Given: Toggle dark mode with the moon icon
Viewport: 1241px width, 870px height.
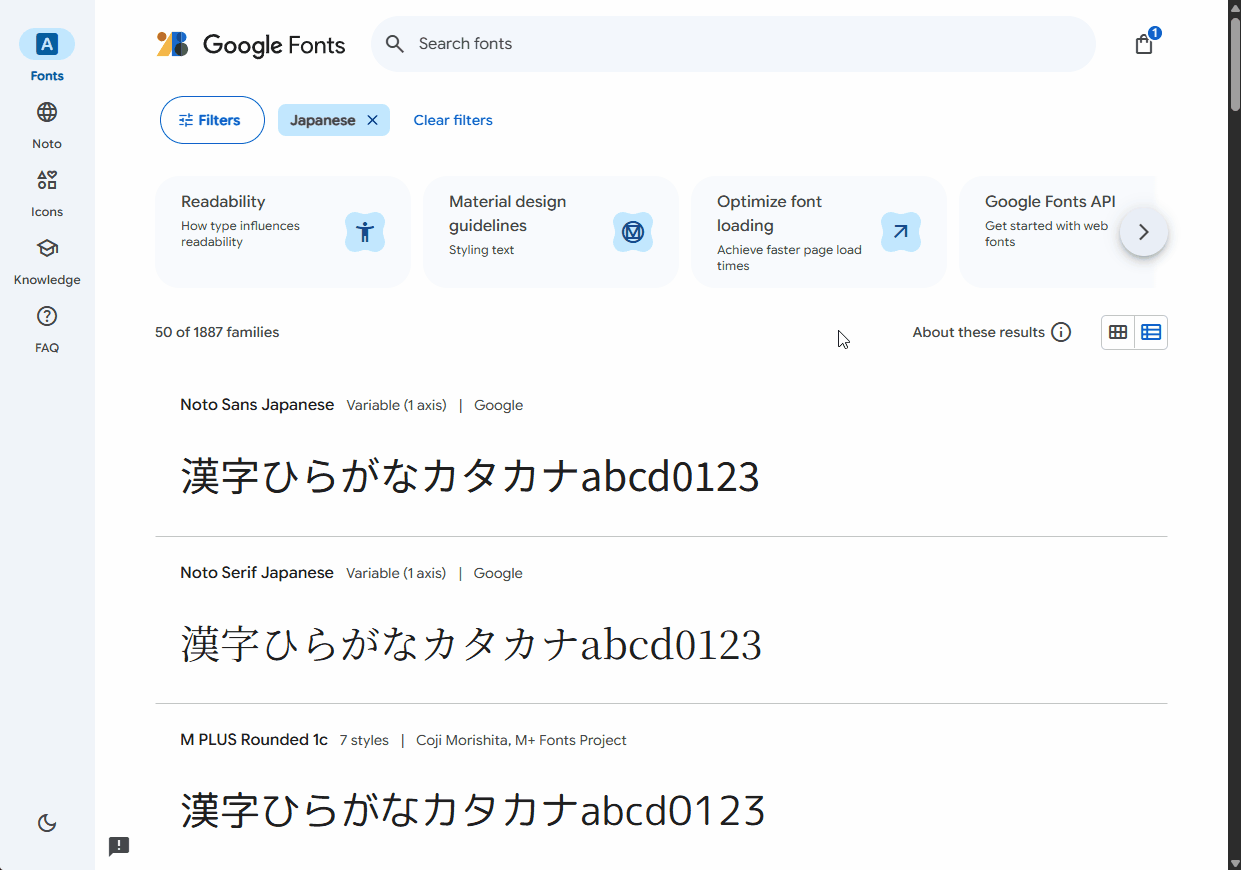Looking at the screenshot, I should [x=47, y=822].
